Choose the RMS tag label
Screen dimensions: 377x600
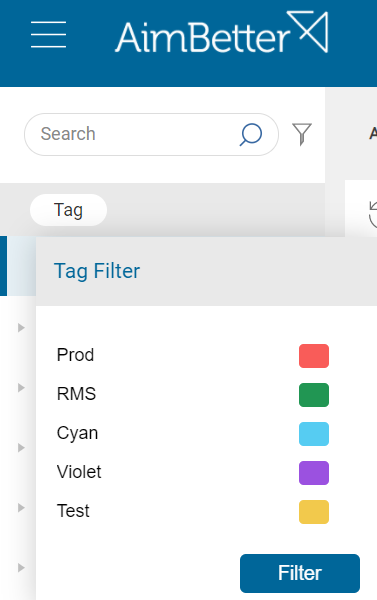coord(76,394)
